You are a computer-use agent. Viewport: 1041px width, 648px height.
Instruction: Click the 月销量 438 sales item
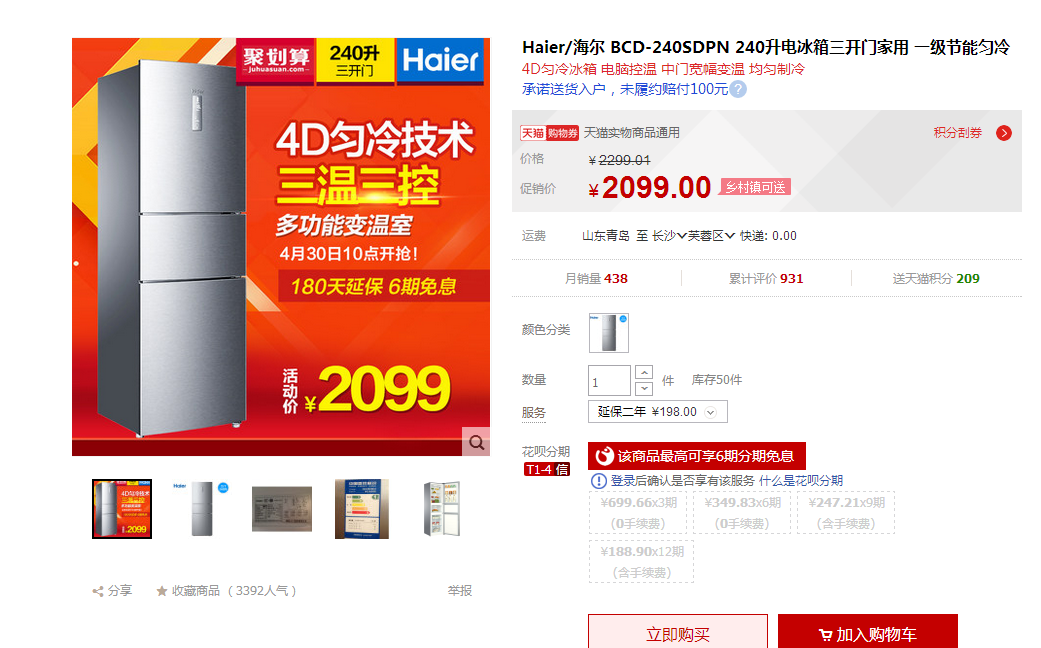(x=596, y=279)
